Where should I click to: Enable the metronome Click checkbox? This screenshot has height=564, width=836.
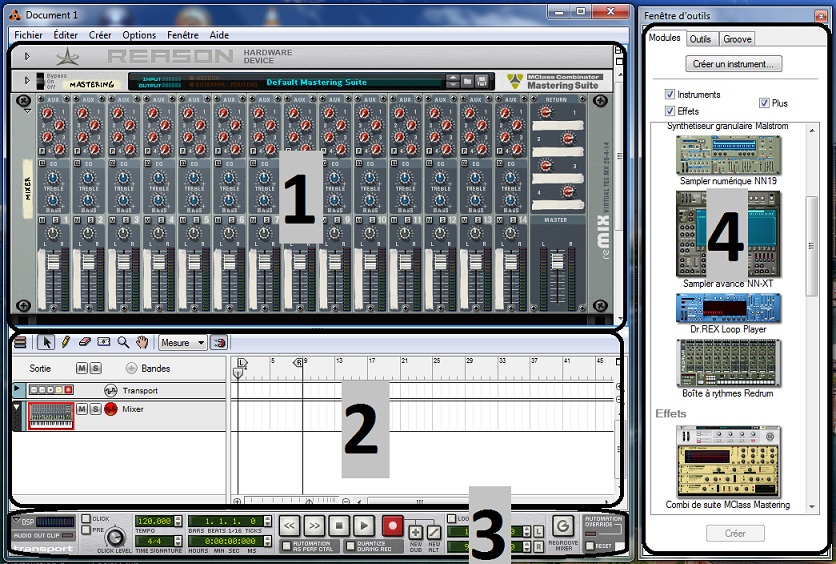tap(86, 519)
